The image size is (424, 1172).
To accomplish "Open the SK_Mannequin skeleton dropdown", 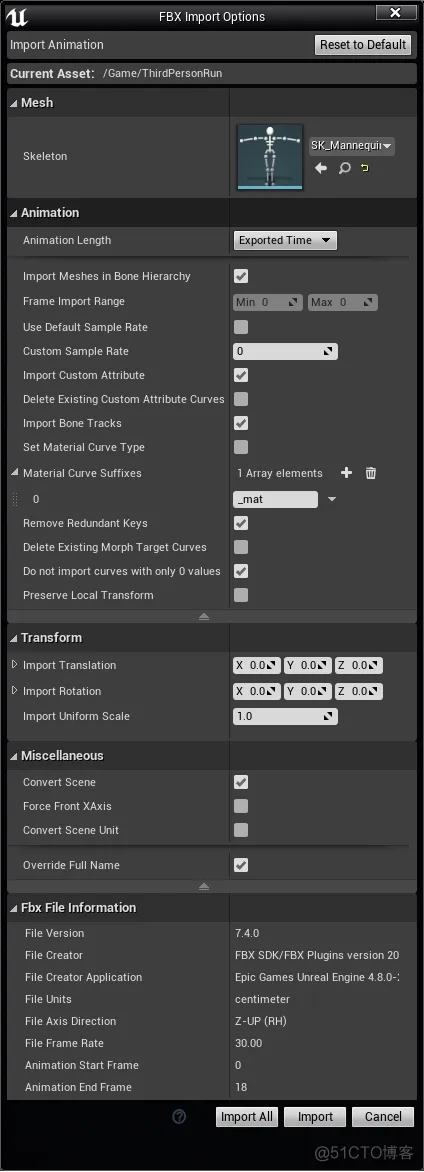I will click(351, 145).
